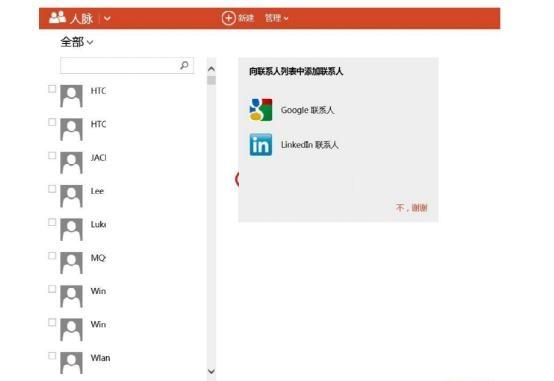
Task: Click the JACI contact avatar
Action: coord(71,163)
